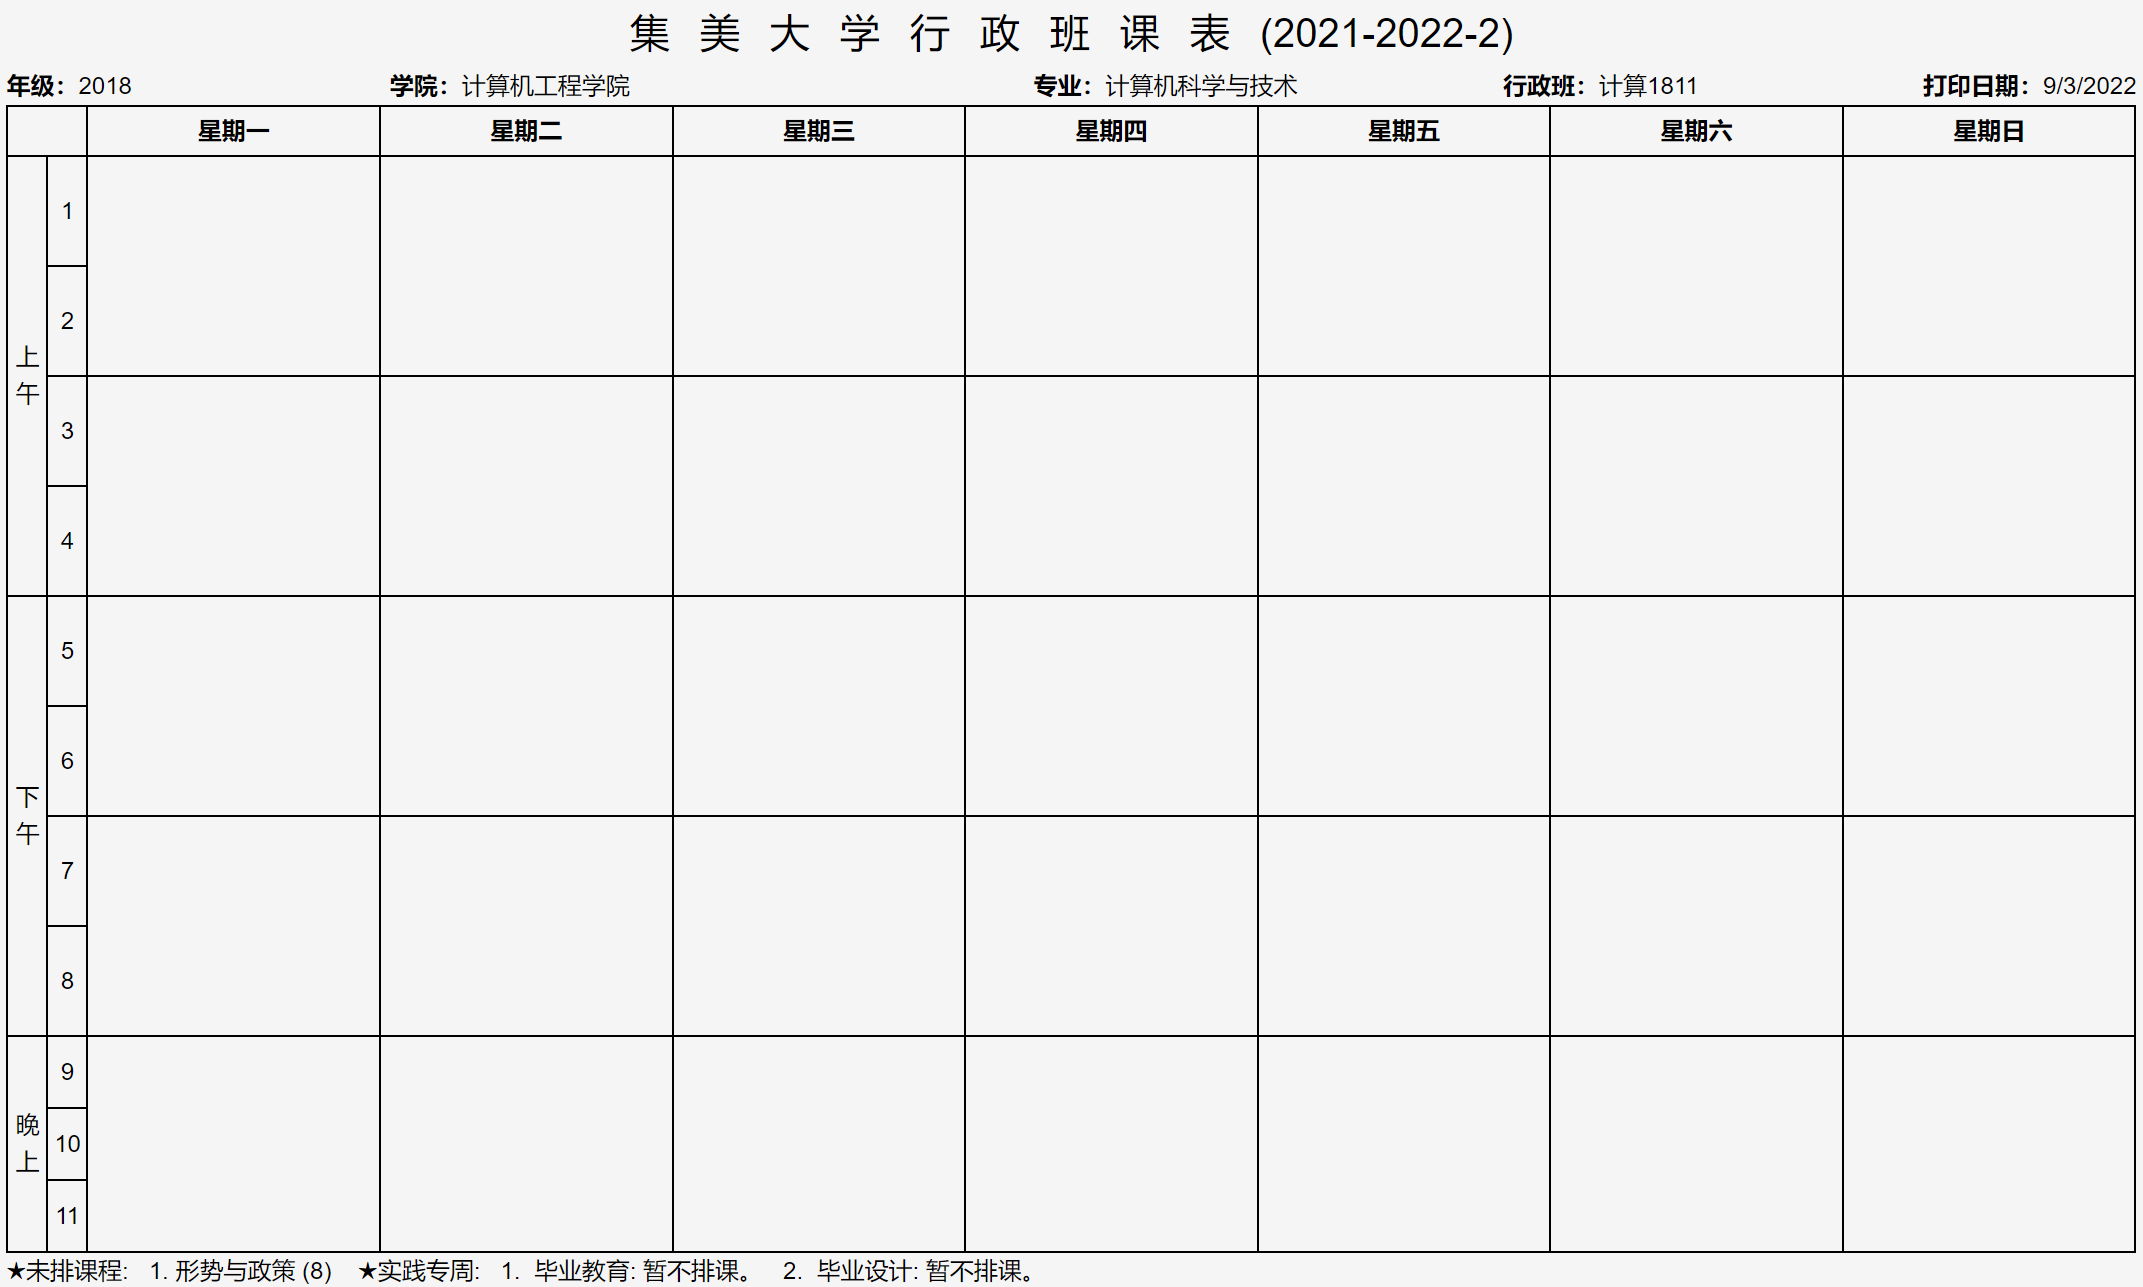Click the 形势与政策 (8) entry
This screenshot has height=1287, width=2143.
[253, 1271]
